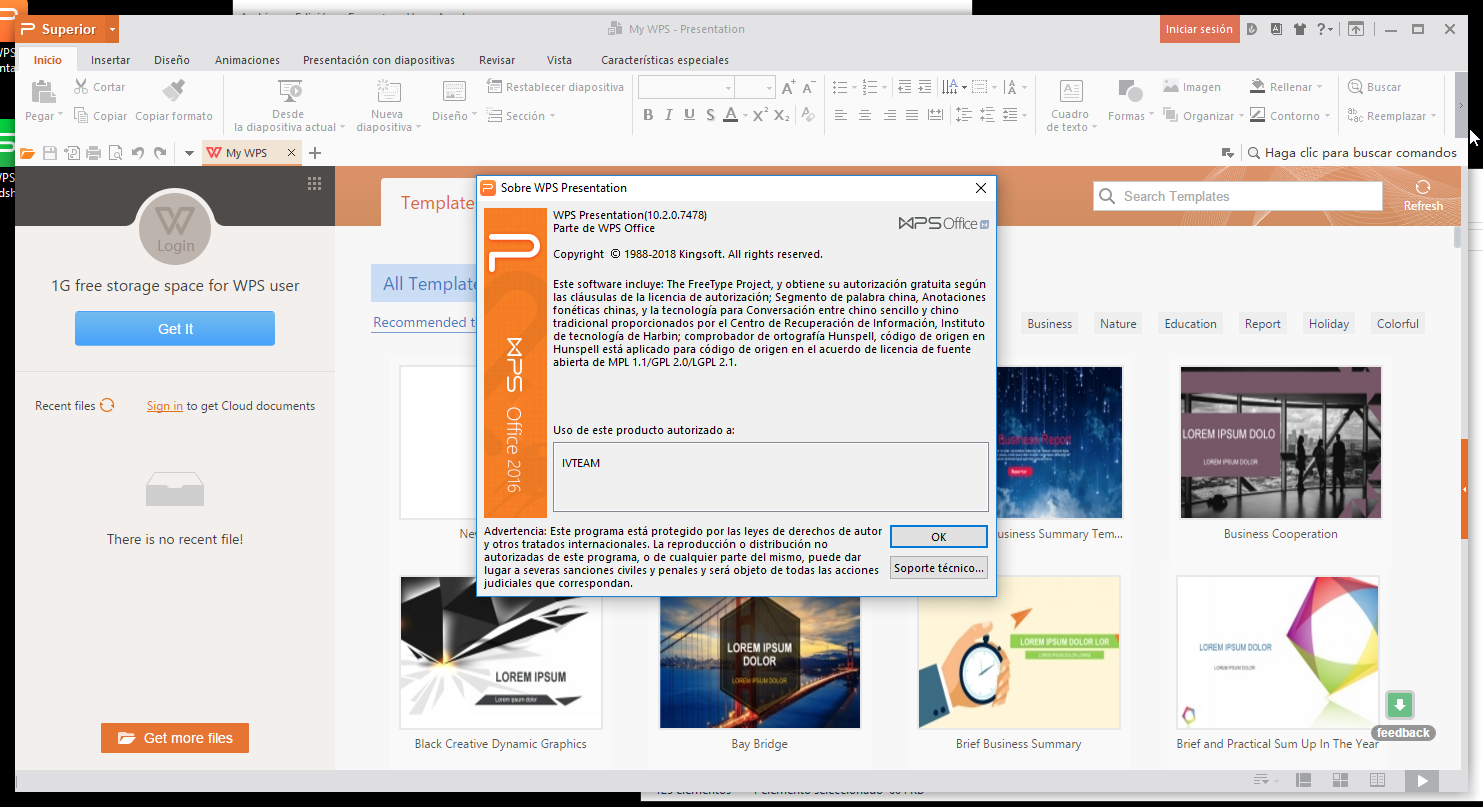Image resolution: width=1483 pixels, height=807 pixels.
Task: Toggle Superscript formatting
Action: 761,115
